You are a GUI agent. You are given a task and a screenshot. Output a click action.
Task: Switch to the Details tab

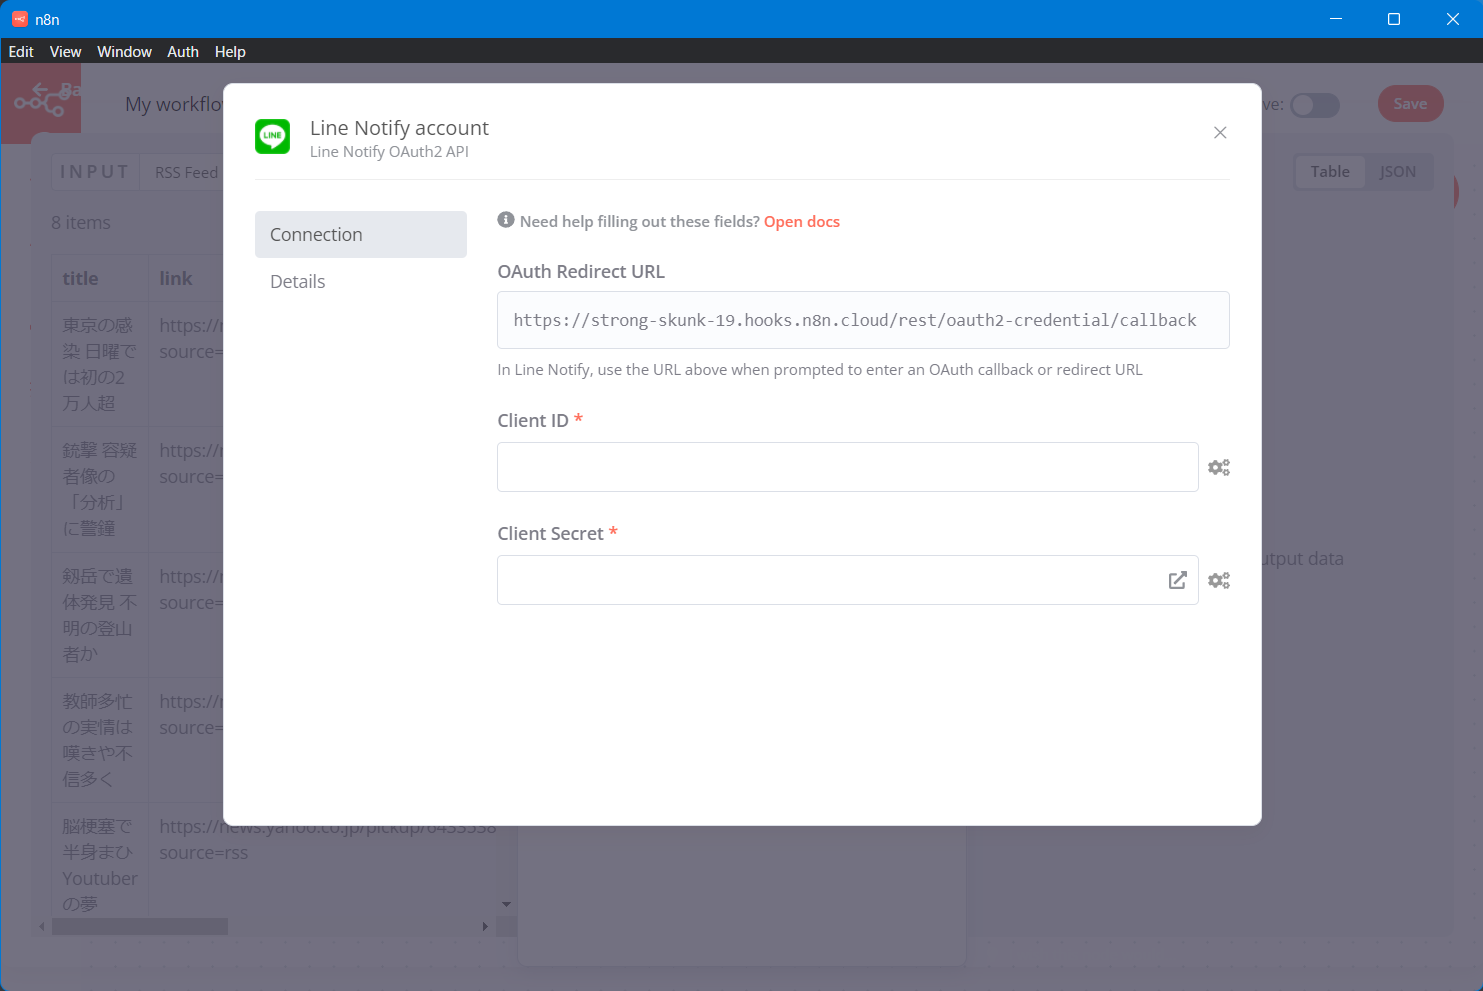click(298, 282)
